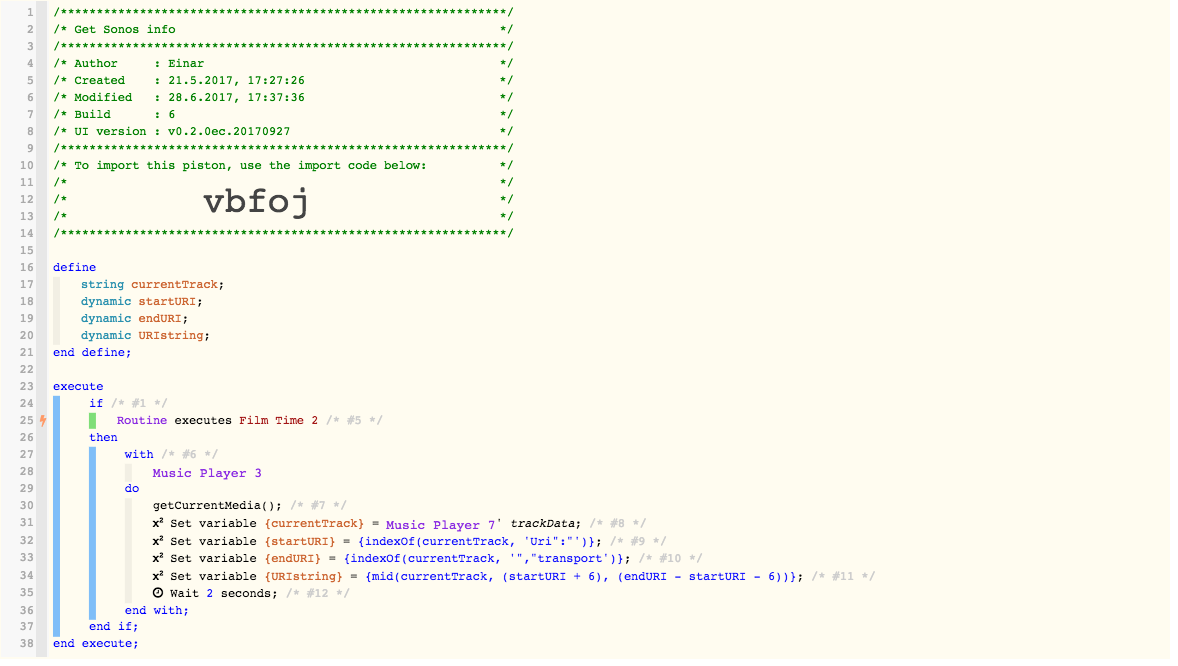Click the x² icon for URIstring assignment
The image size is (1178, 666).
tap(158, 577)
